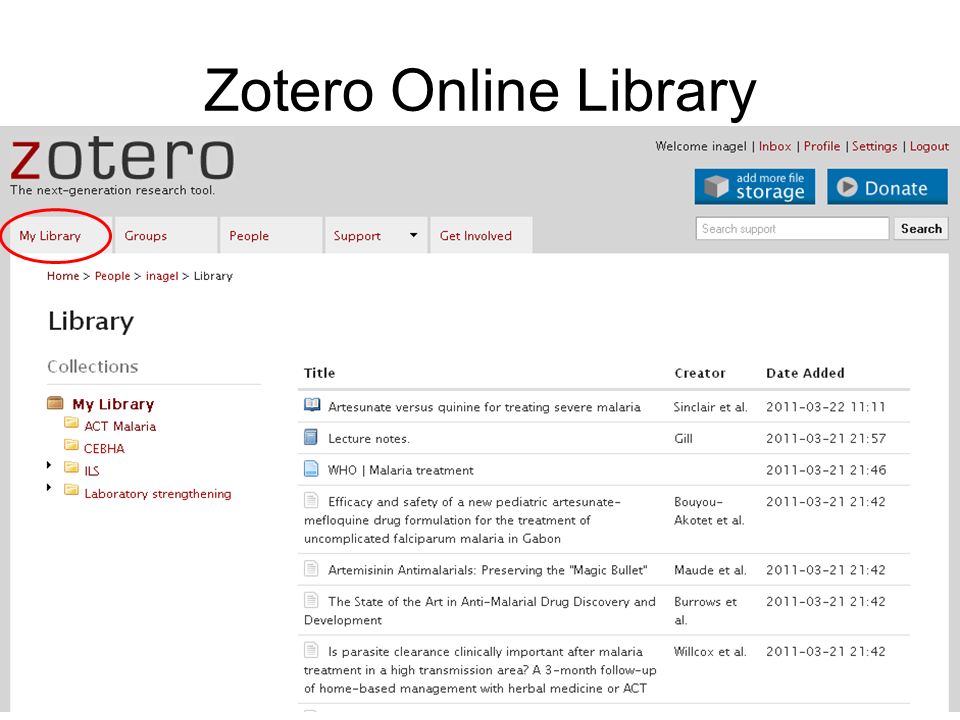The width and height of the screenshot is (960, 720).
Task: Click the CEBHA folder icon
Action: tap(71, 445)
